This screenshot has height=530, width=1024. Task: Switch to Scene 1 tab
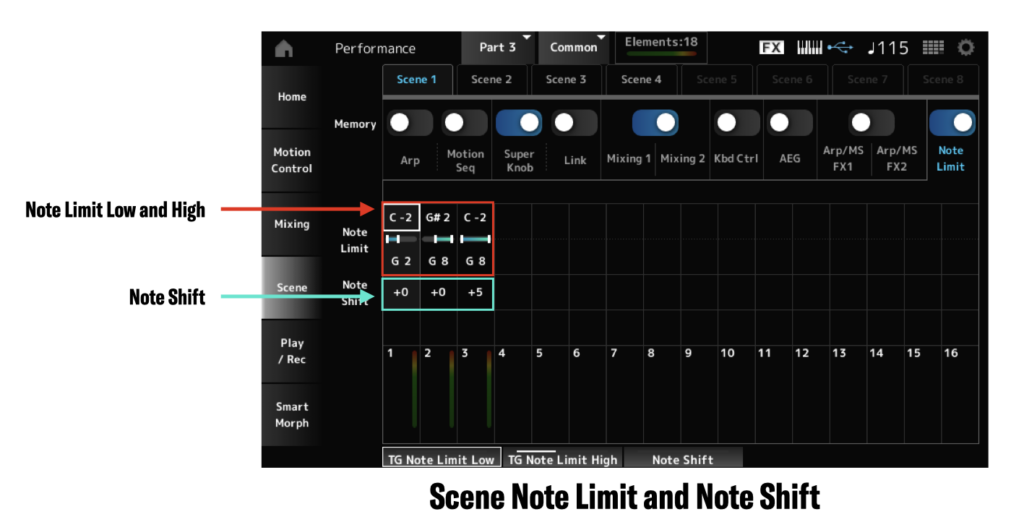click(417, 80)
